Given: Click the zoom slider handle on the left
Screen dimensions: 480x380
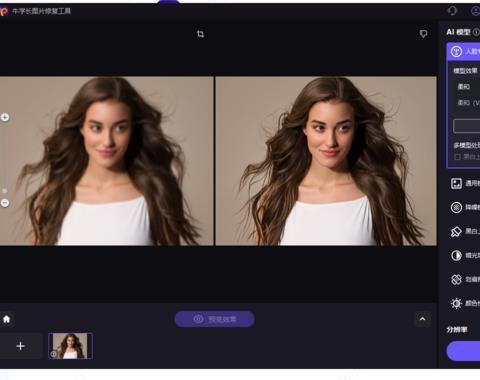Looking at the screenshot, I should 5,191.
